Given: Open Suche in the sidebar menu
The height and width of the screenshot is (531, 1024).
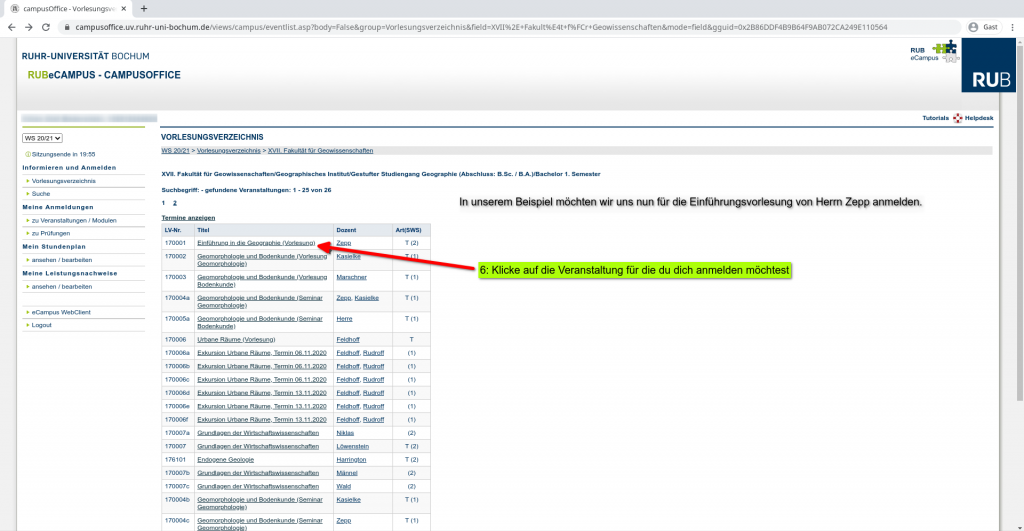Looking at the screenshot, I should pos(40,193).
